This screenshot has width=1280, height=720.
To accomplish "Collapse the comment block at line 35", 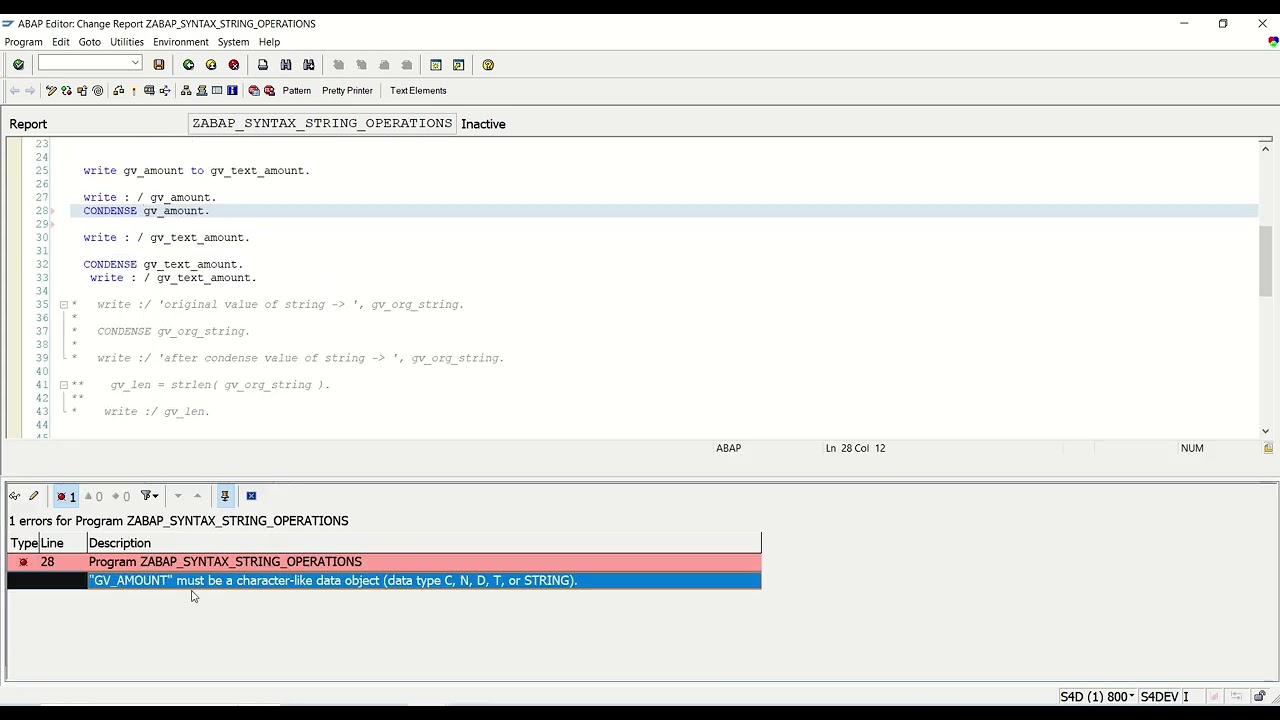I will pyautogui.click(x=63, y=305).
